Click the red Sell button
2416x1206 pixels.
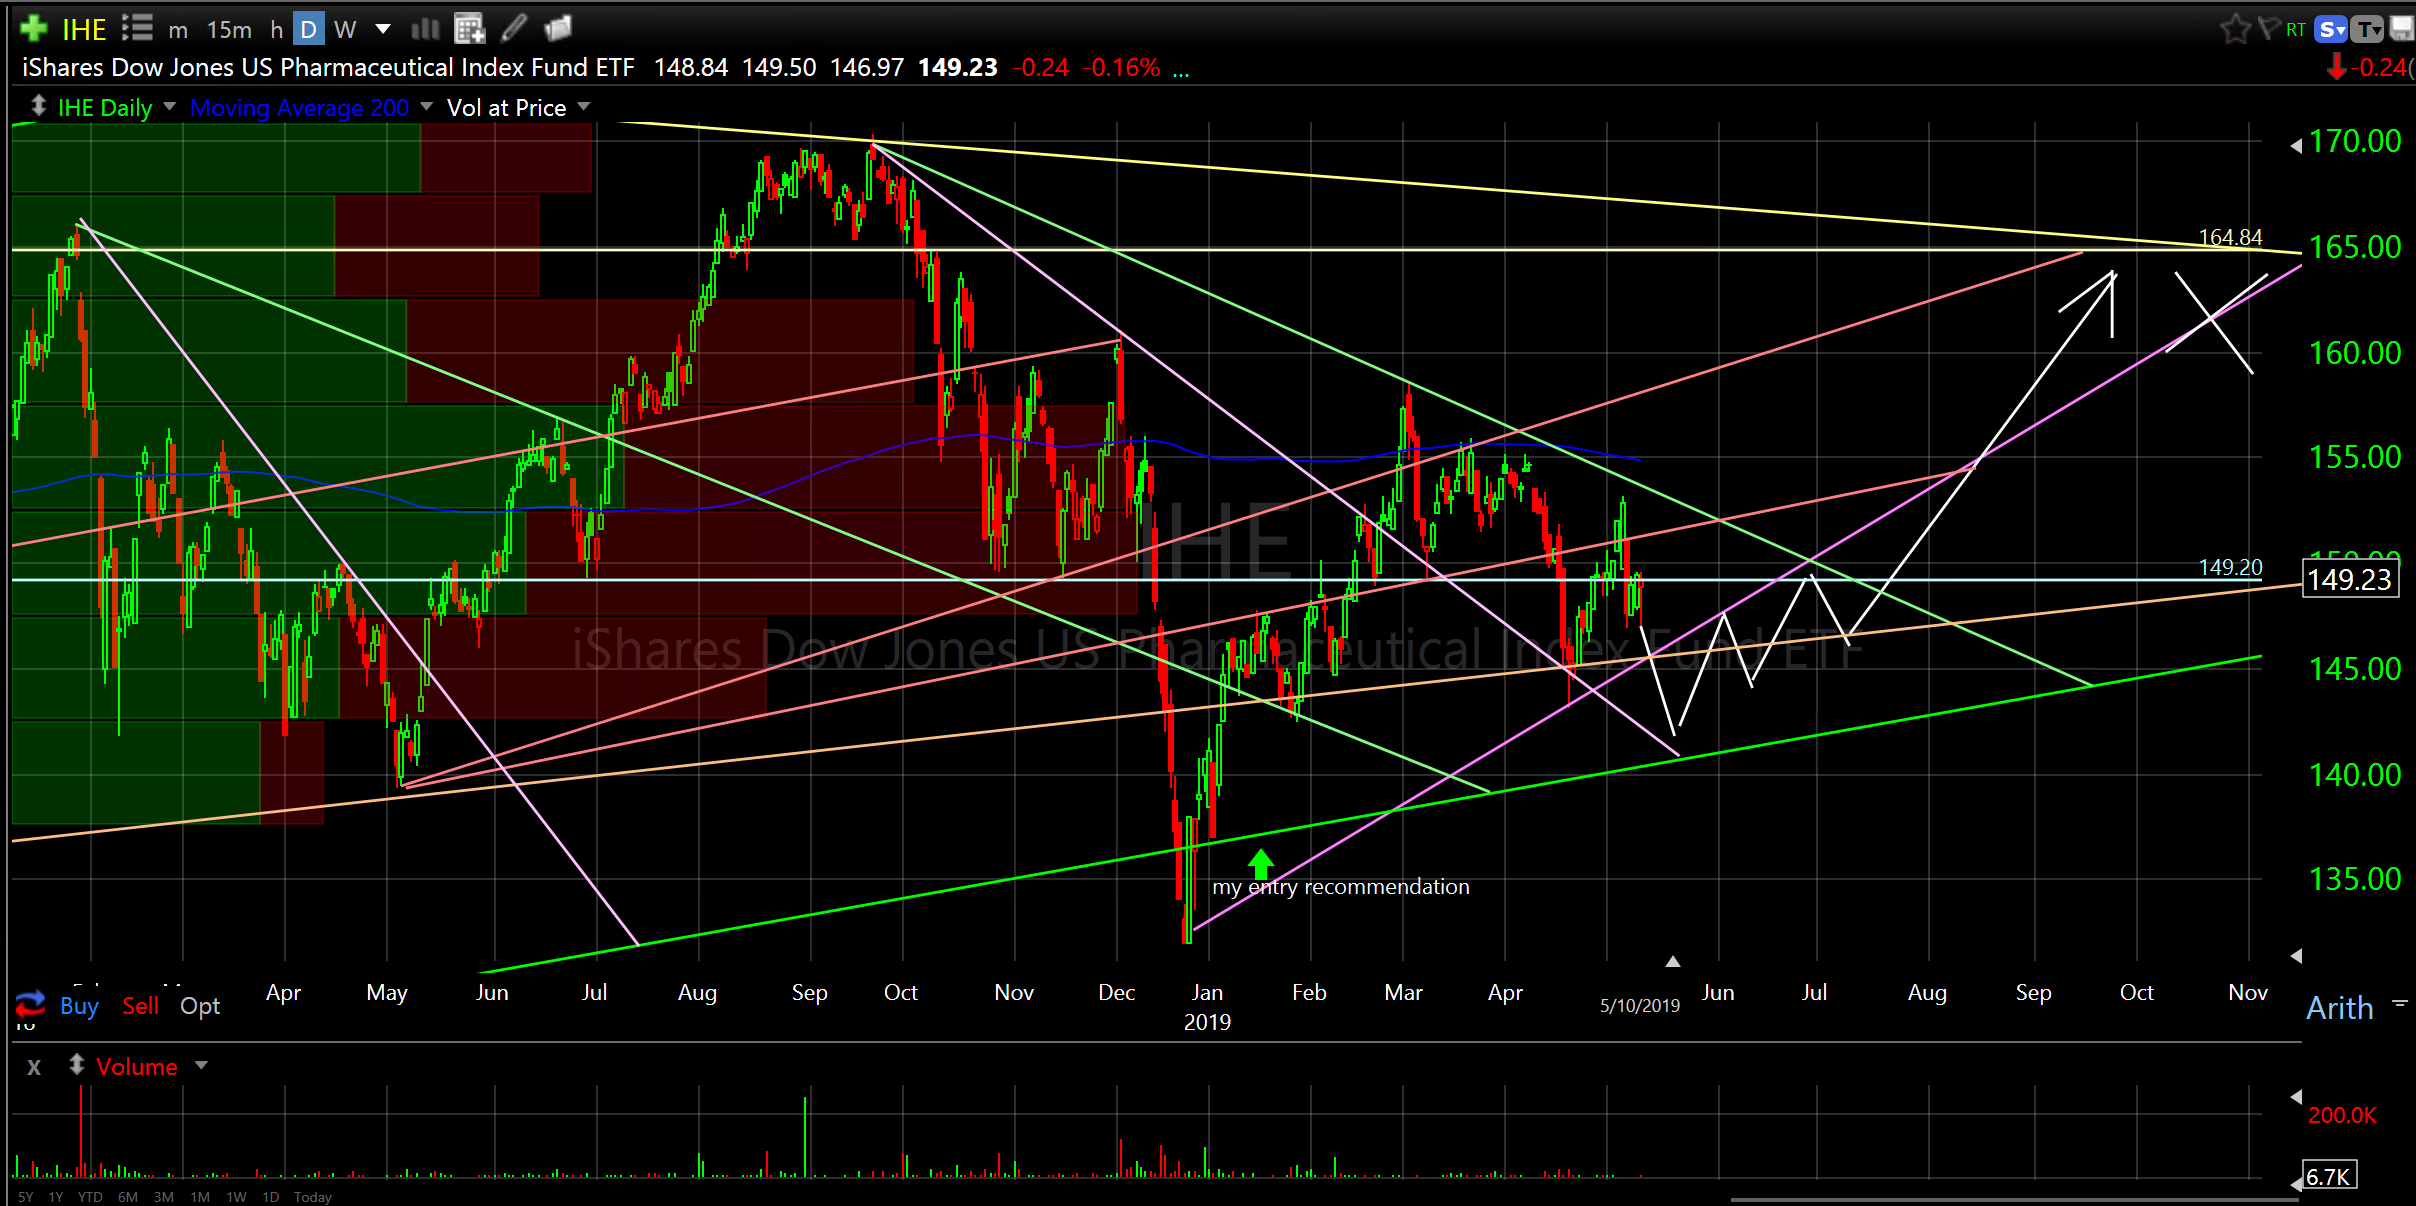pyautogui.click(x=140, y=1005)
